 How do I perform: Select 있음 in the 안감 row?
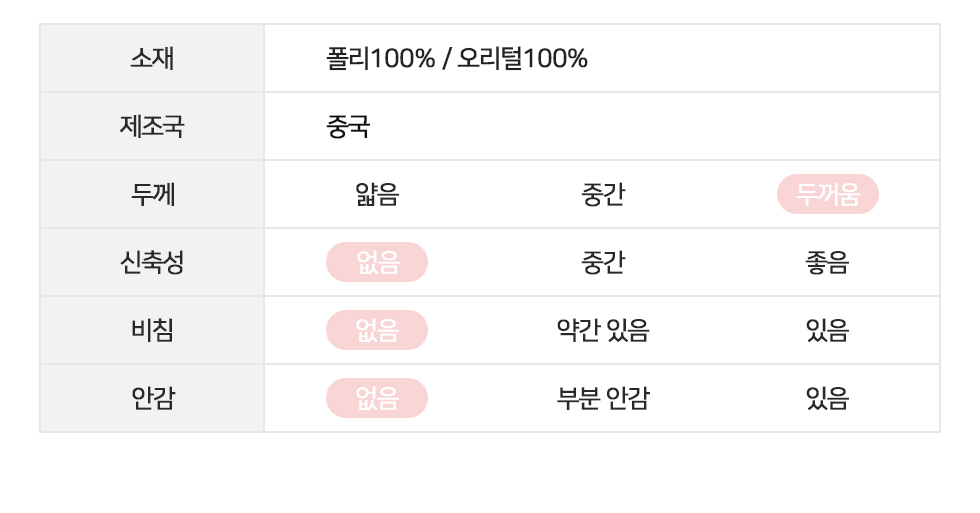pyautogui.click(x=828, y=399)
